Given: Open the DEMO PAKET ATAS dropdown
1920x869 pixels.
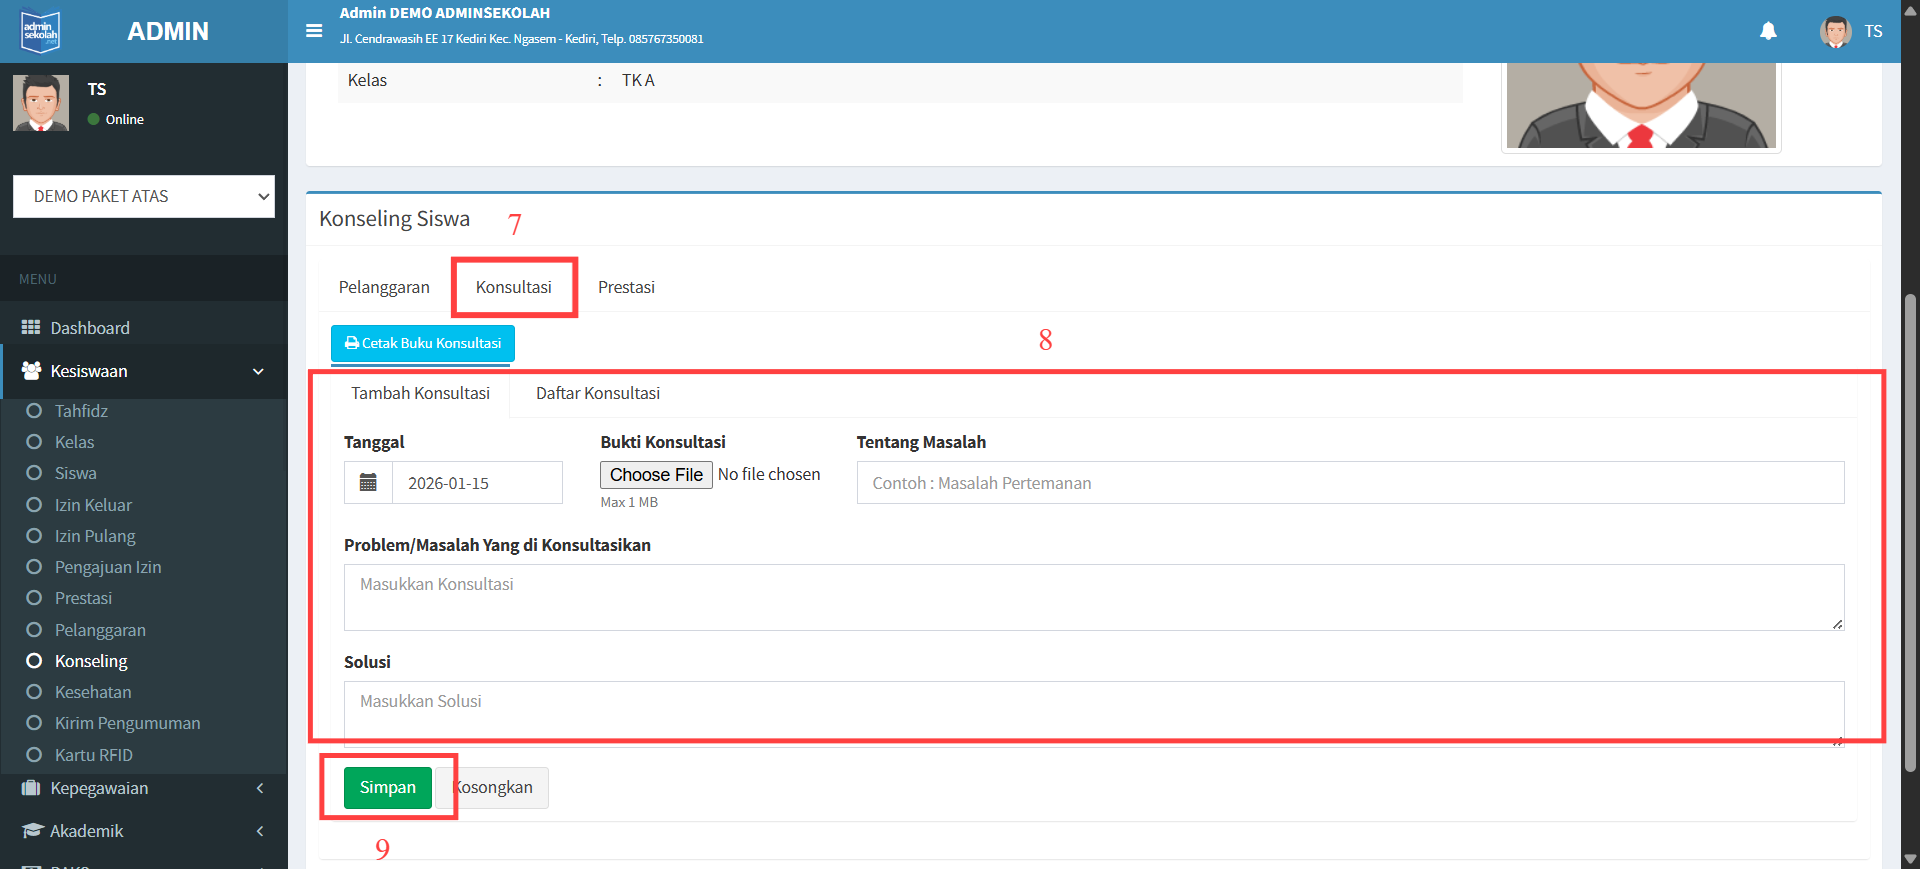Looking at the screenshot, I should click(144, 197).
